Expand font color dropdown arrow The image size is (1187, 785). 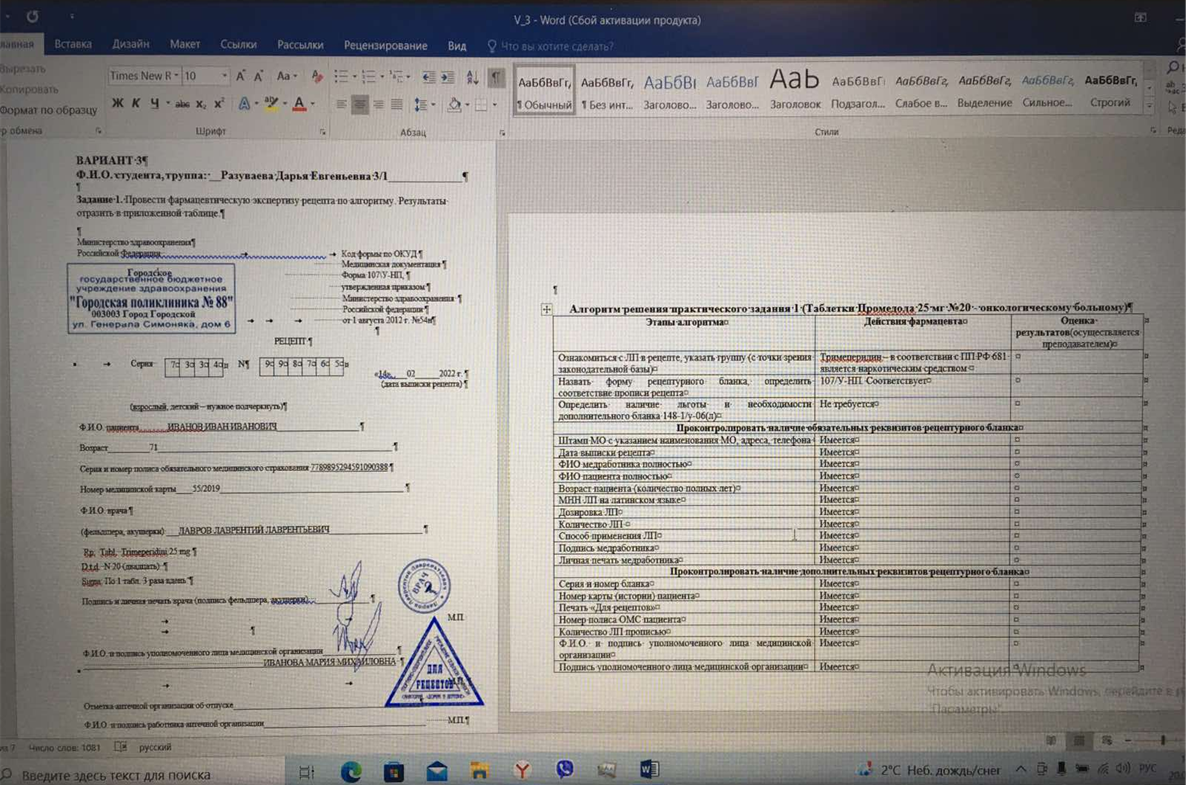(313, 104)
